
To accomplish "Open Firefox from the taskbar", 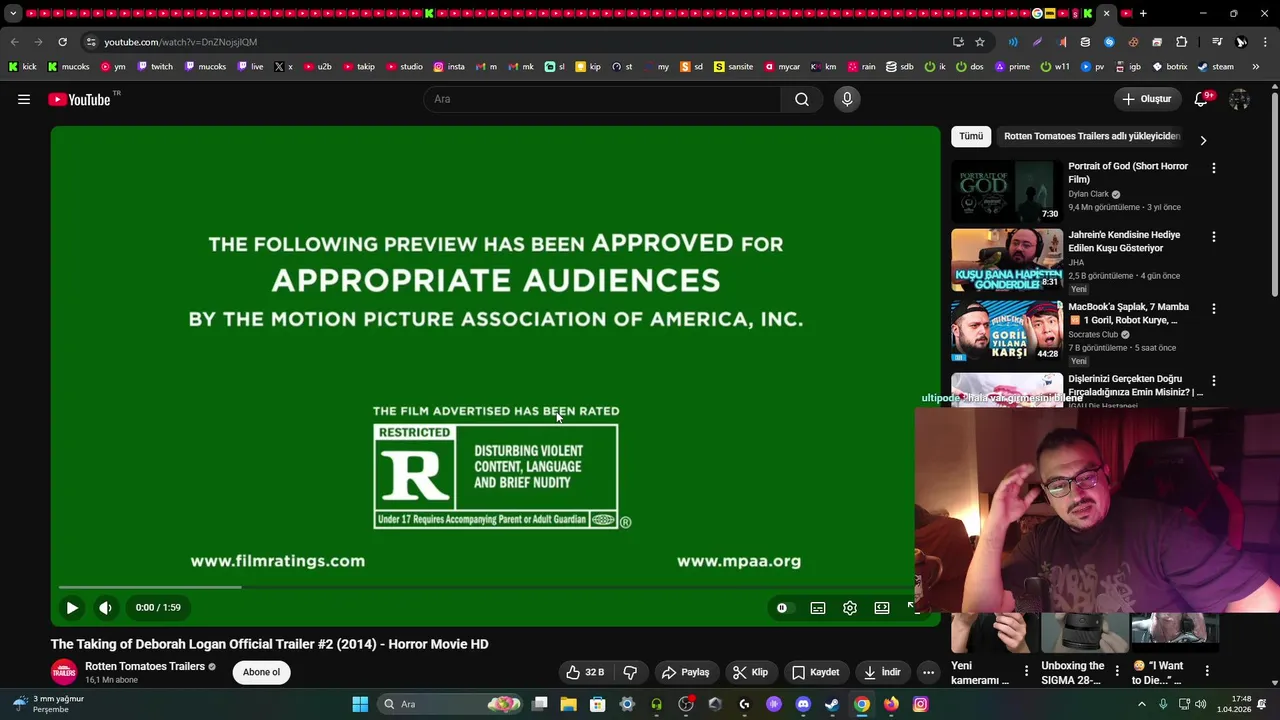I will tap(891, 704).
